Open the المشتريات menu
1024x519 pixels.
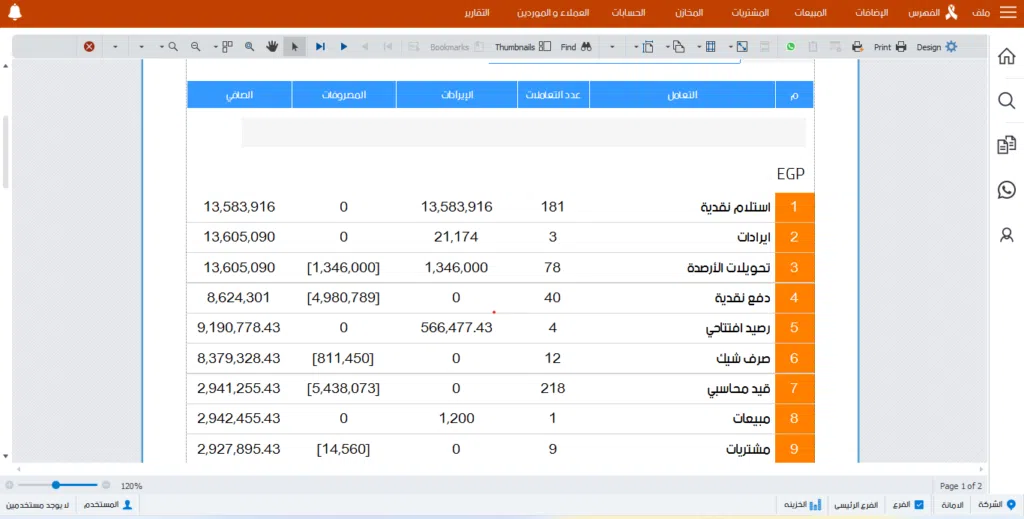pyautogui.click(x=750, y=13)
